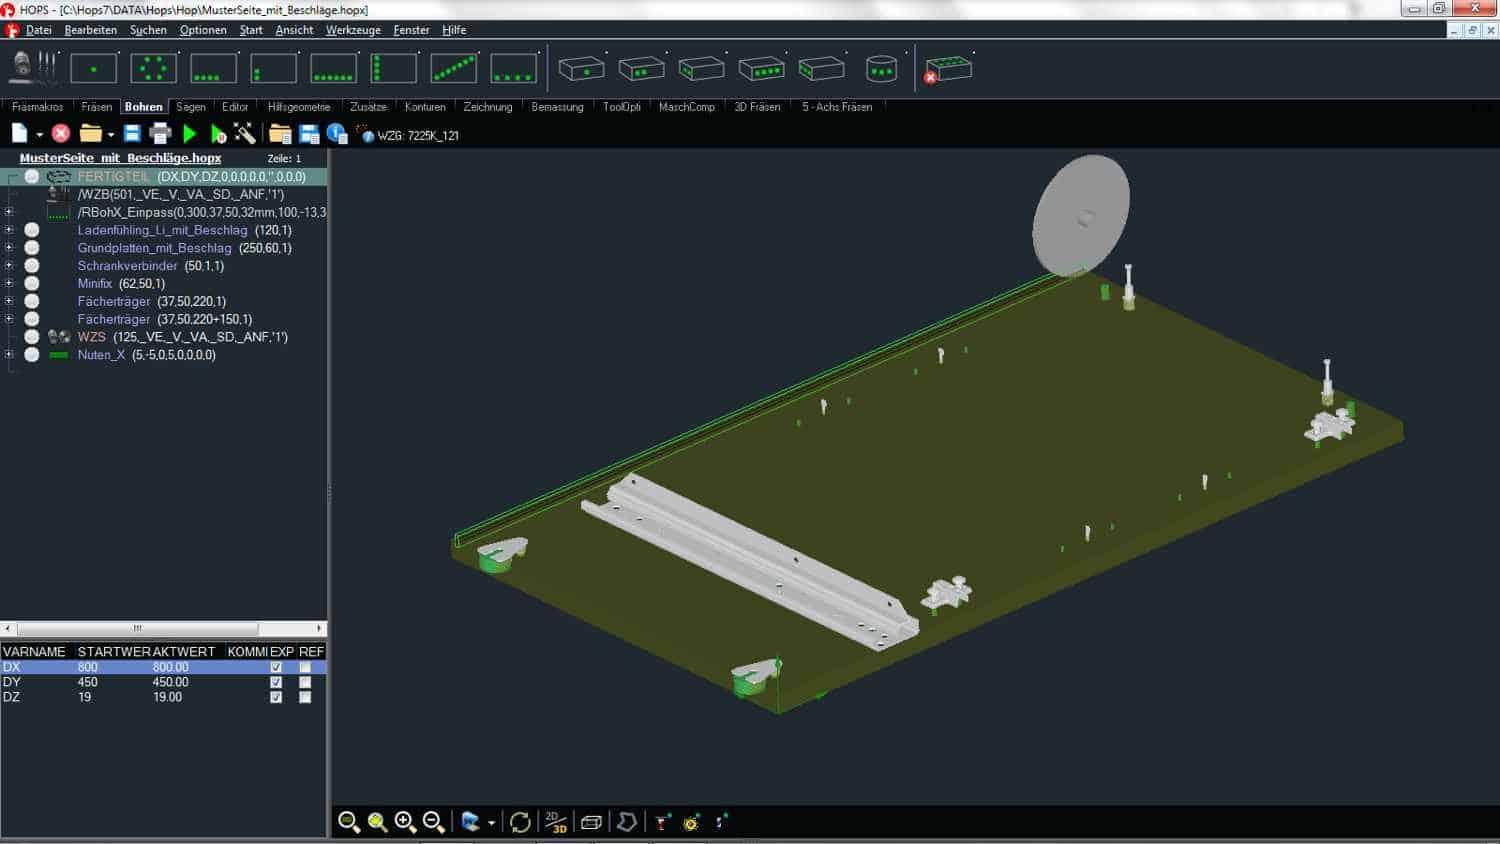Select the circular hole pattern drilling icon
This screenshot has width=1500, height=844.
point(154,69)
